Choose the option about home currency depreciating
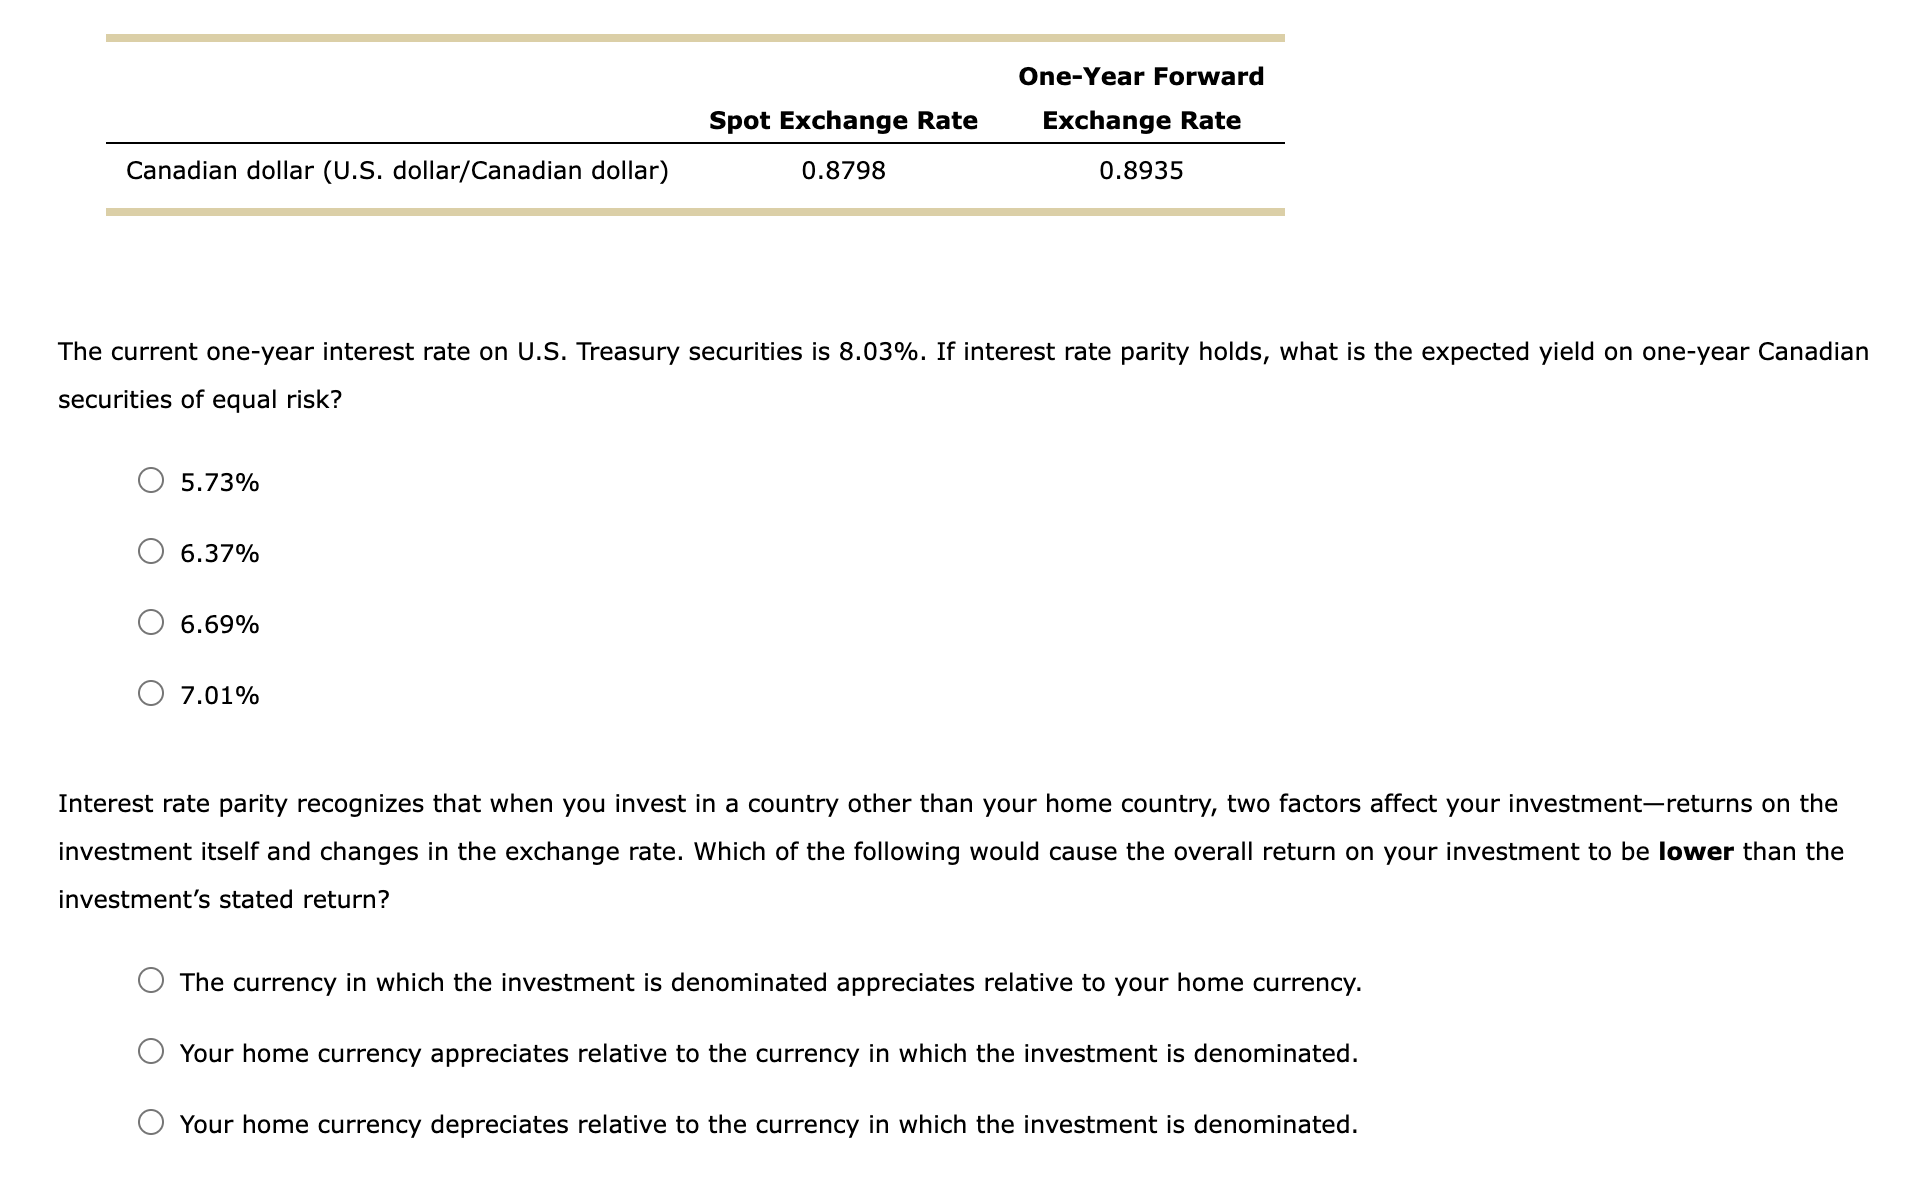This screenshot has width=1926, height=1204. 151,1123
